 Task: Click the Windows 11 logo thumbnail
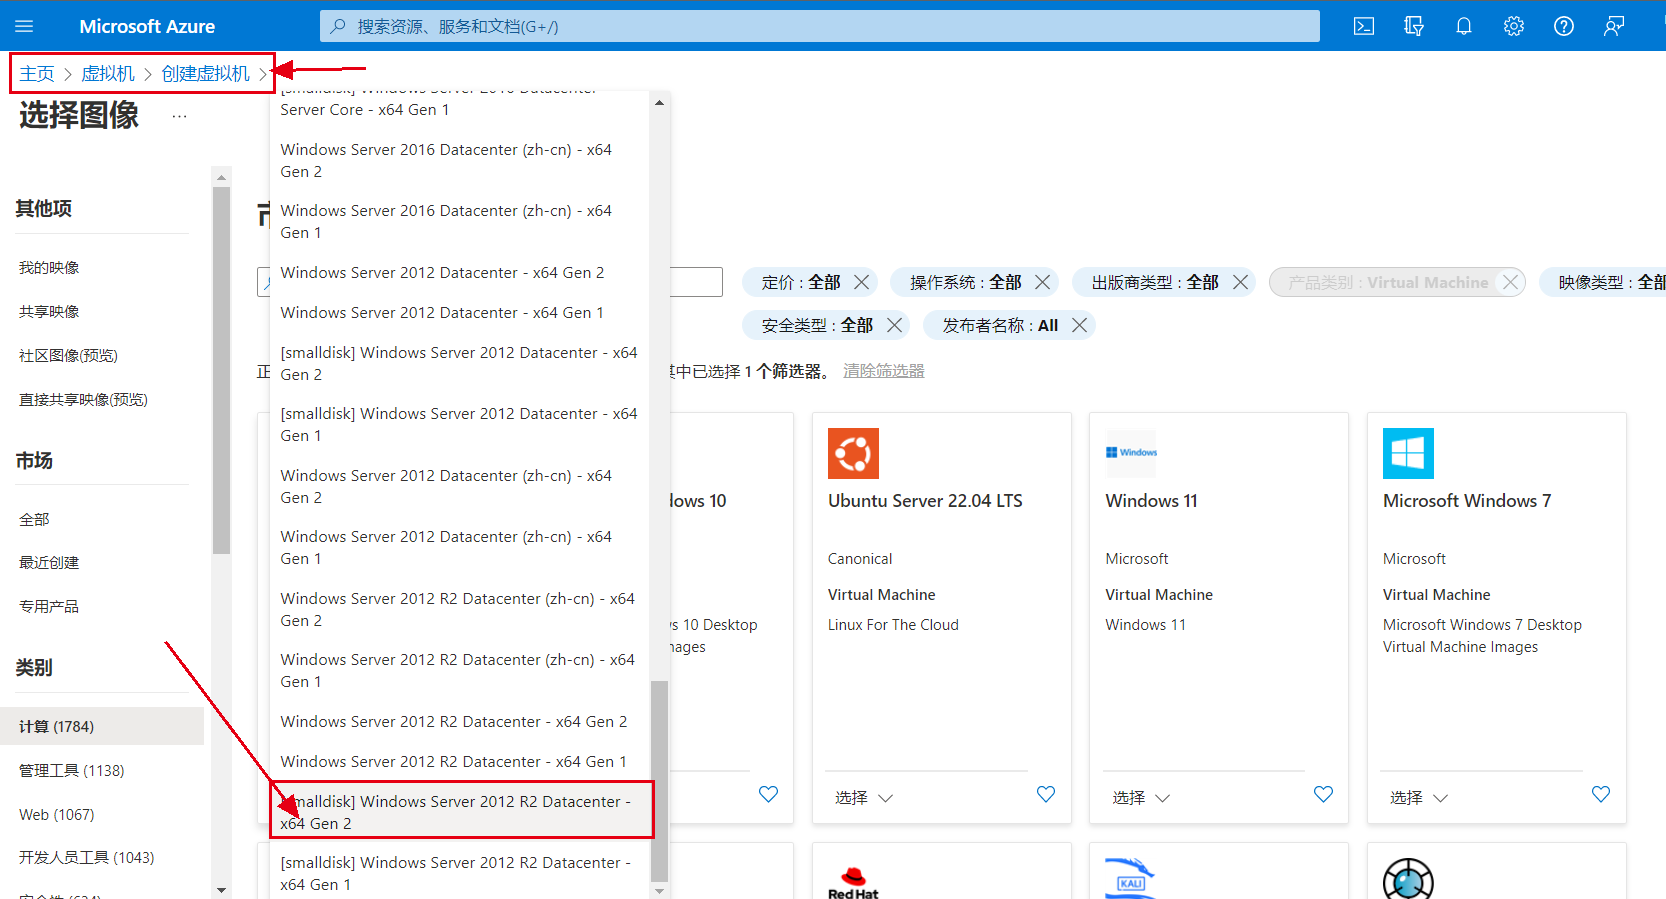[x=1131, y=453]
